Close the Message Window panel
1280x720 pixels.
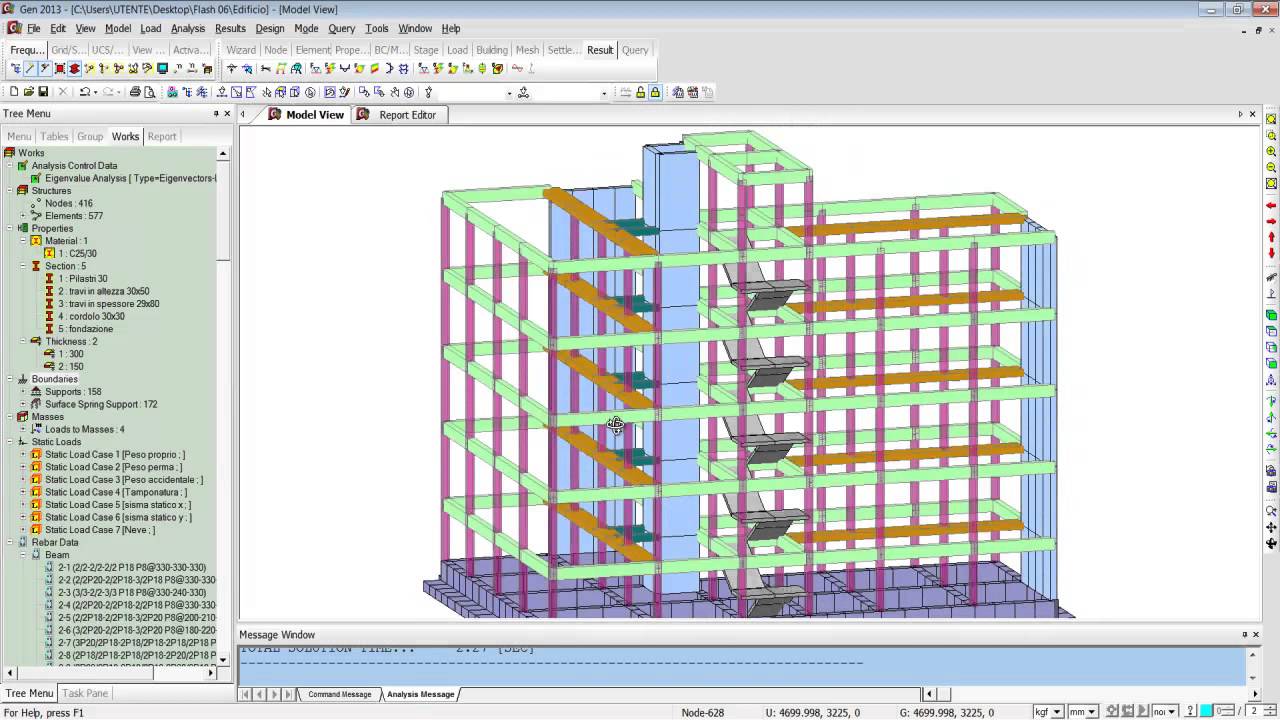(x=1258, y=634)
